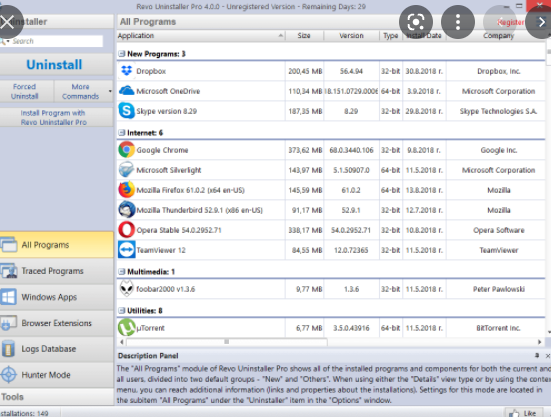Open the More Commands dropdown arrow
Image resolution: width=551 pixels, height=417 pixels.
[110, 91]
